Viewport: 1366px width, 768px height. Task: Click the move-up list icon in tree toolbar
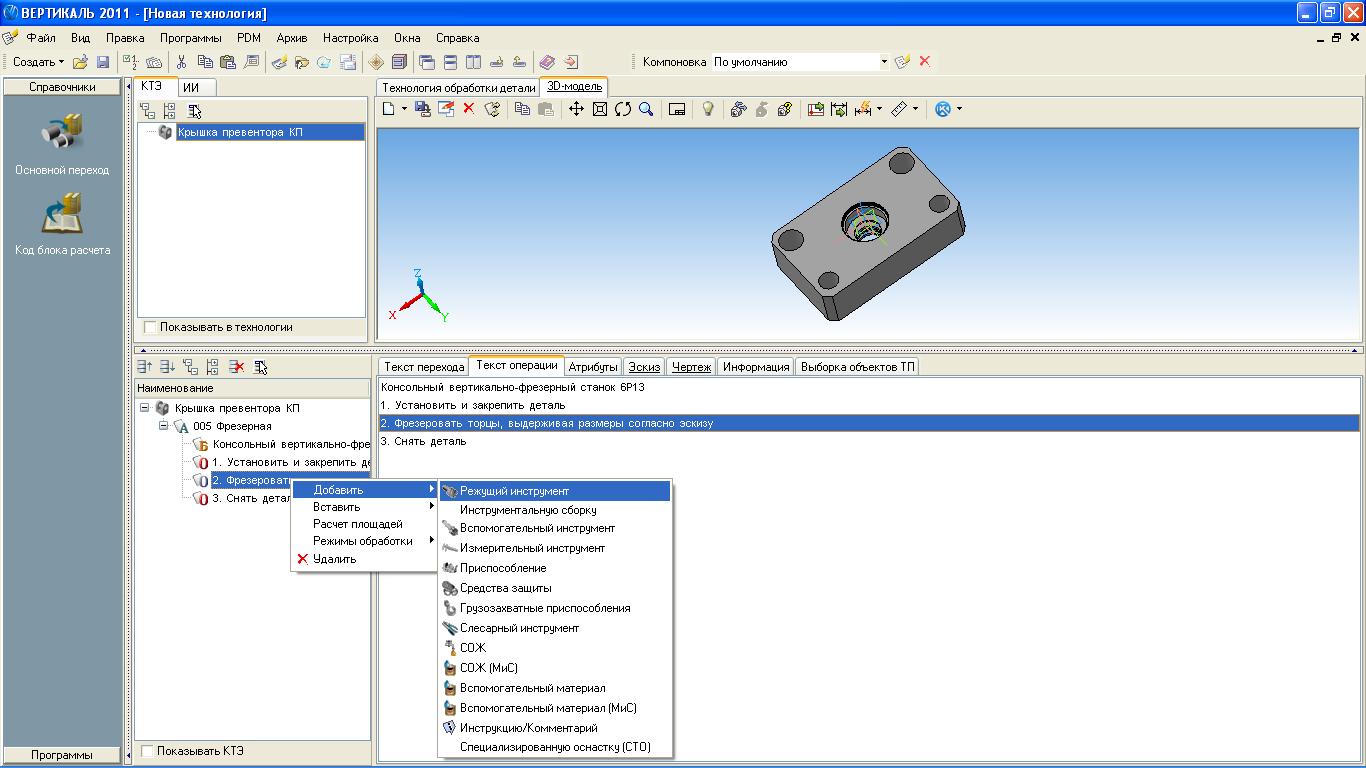(x=145, y=367)
